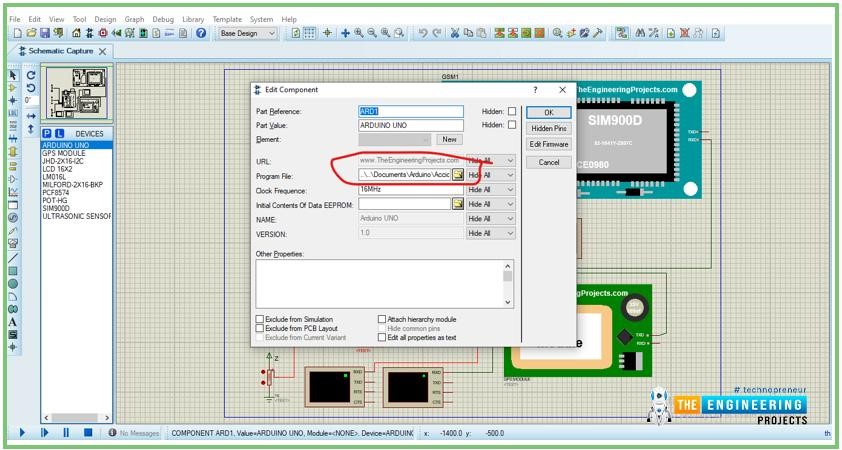
Task: Click the horizontal mirror flip icon
Action: point(31,116)
